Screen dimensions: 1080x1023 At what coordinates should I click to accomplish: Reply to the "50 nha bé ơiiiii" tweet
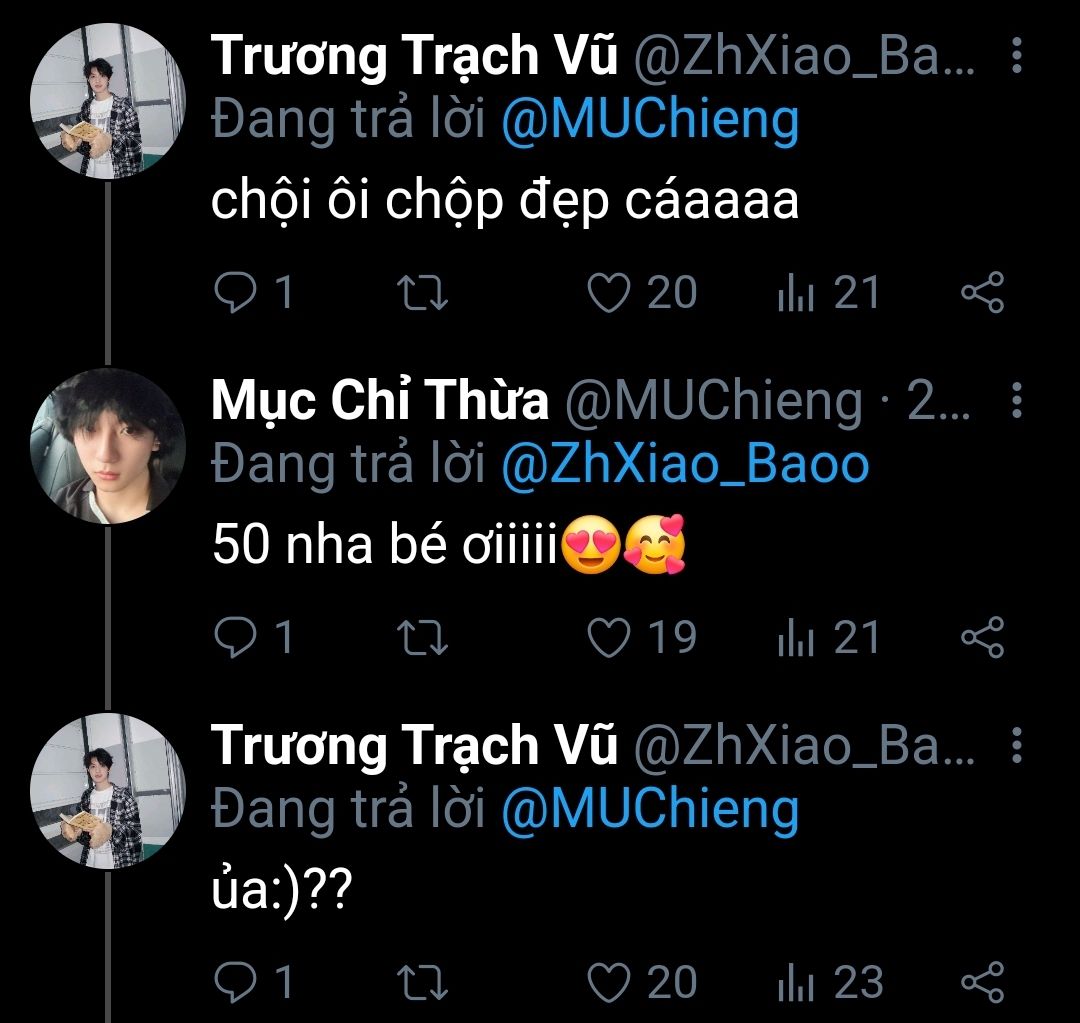pyautogui.click(x=236, y=638)
